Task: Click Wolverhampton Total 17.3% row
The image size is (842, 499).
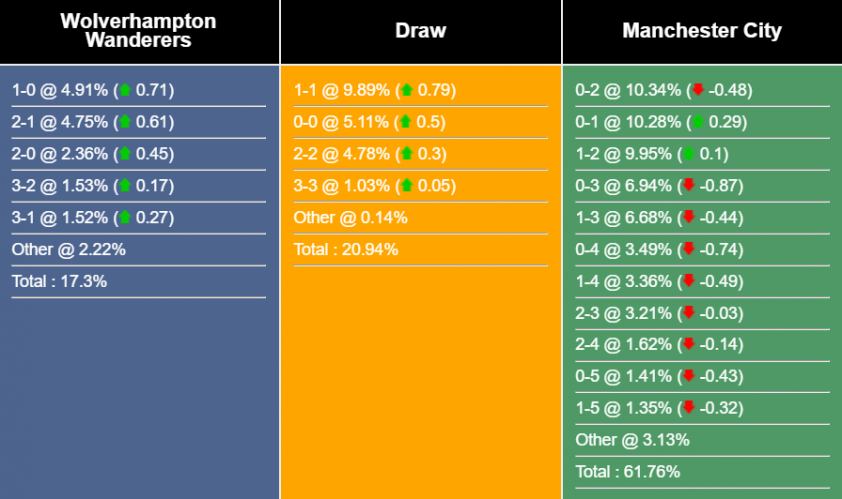Action: click(x=60, y=281)
